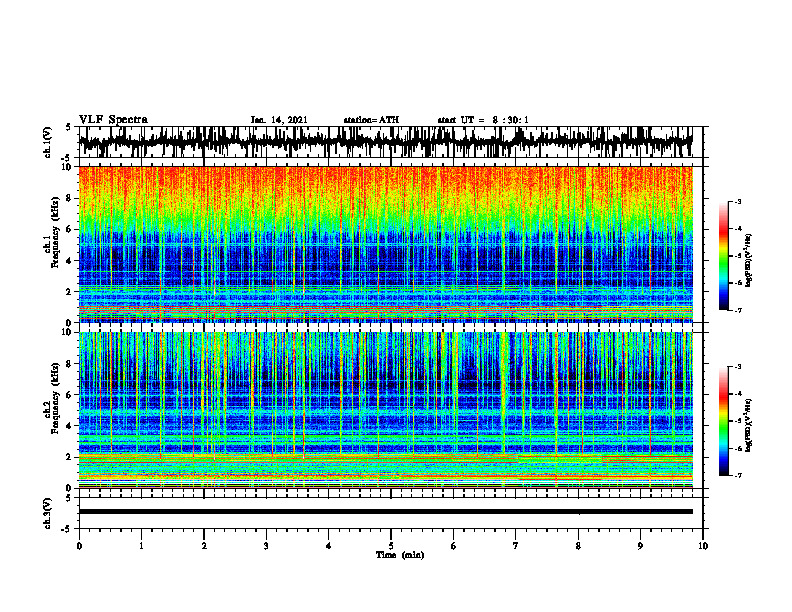792x612 pixels.
Task: Click the "0" tick on the time axis
Action: click(79, 546)
